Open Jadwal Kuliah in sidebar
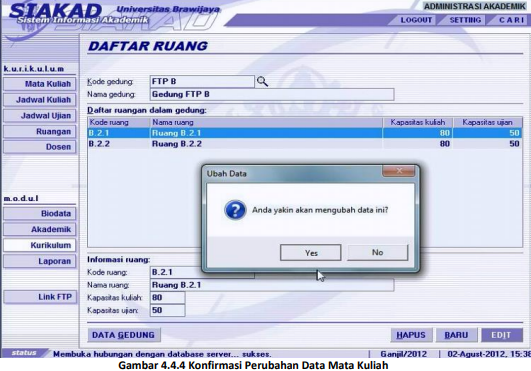531x371 pixels. click(40, 100)
